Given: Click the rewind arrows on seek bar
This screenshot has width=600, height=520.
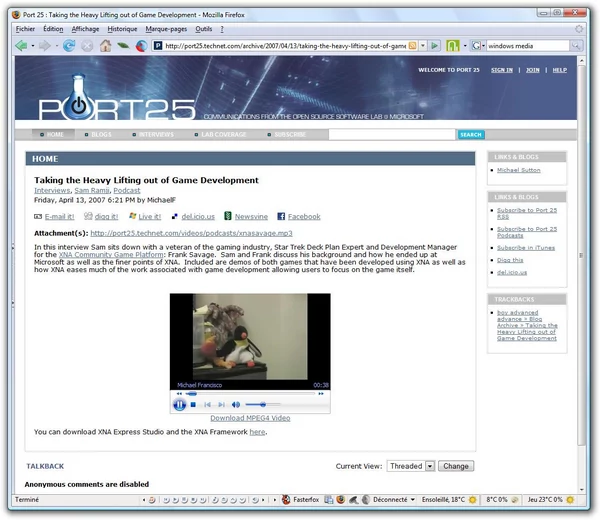Looking at the screenshot, I should pyautogui.click(x=179, y=393).
